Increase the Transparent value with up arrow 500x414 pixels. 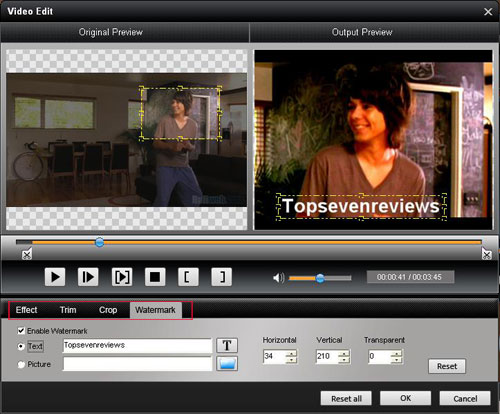tap(397, 353)
